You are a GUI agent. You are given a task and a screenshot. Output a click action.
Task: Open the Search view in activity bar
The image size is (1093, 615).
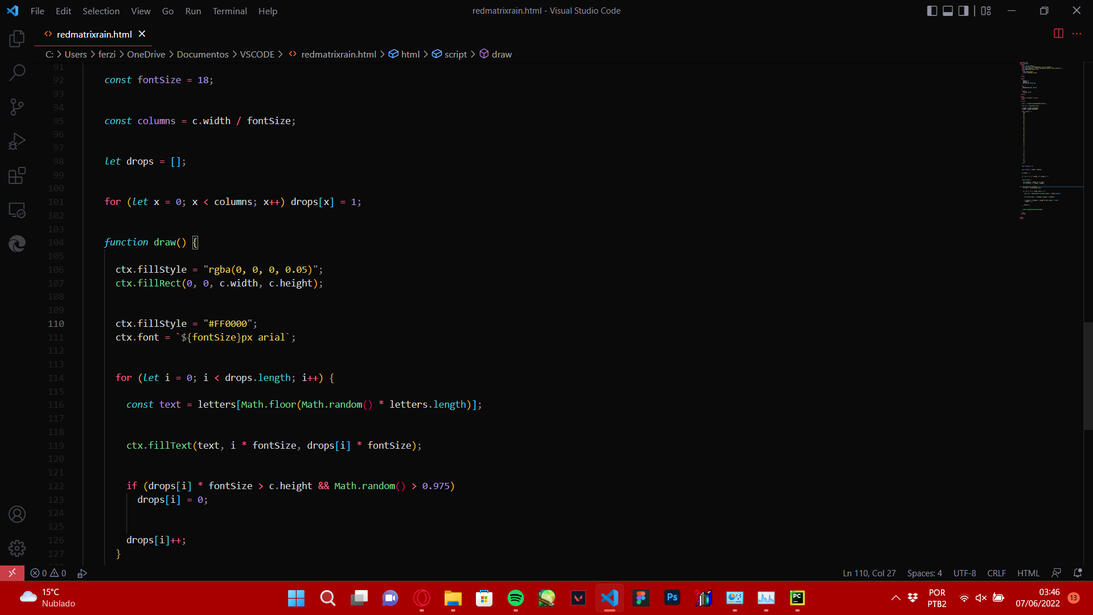(17, 73)
